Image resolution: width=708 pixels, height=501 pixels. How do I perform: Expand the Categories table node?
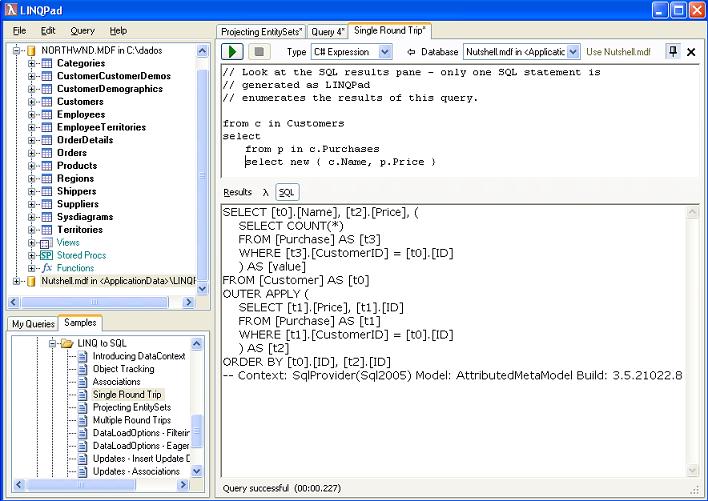pos(32,63)
